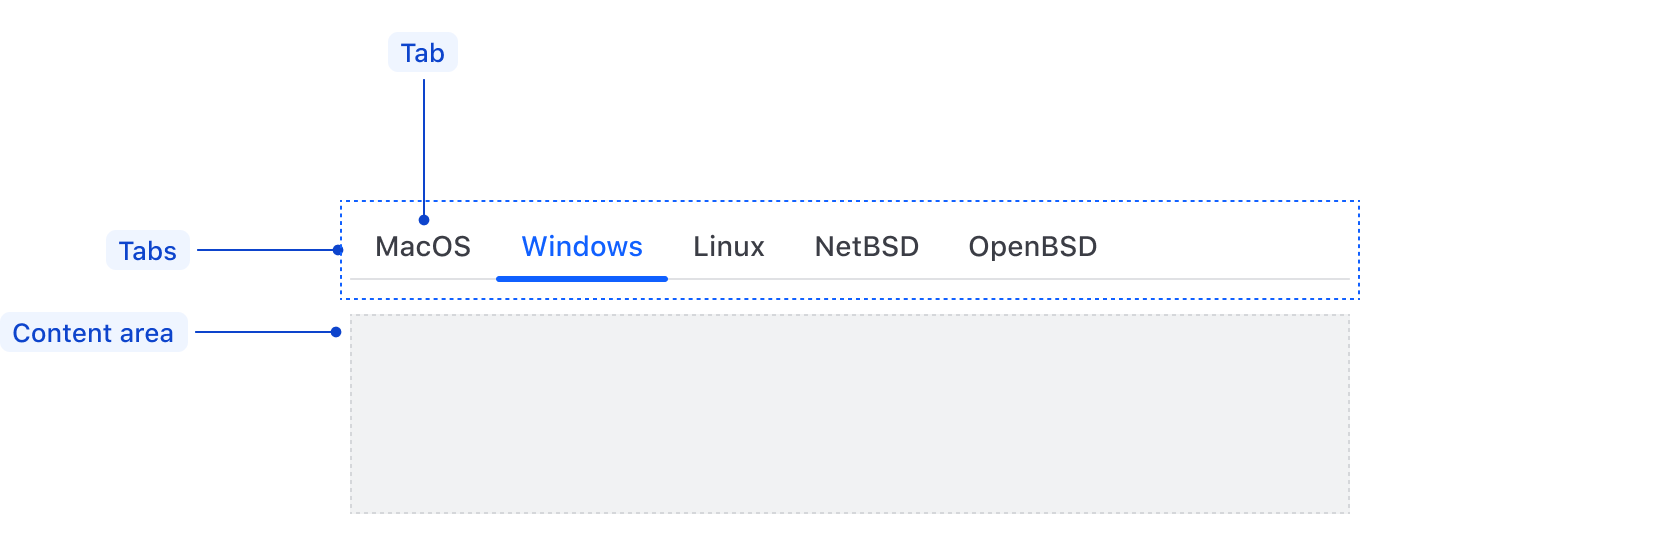Open the Linux tab
The width and height of the screenshot is (1672, 546).
coord(728,247)
